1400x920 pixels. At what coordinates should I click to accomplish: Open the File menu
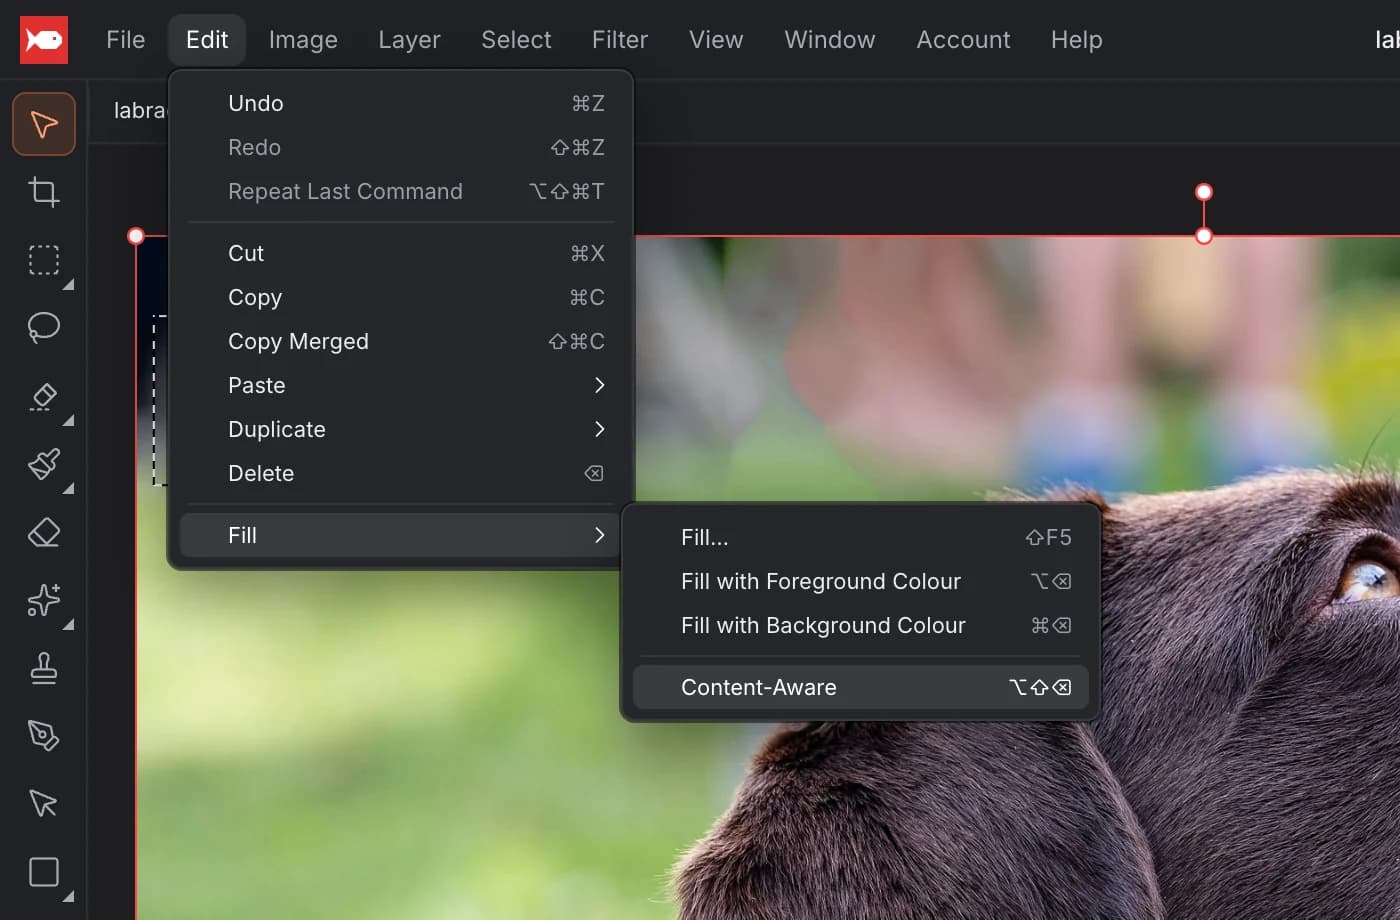click(x=126, y=40)
